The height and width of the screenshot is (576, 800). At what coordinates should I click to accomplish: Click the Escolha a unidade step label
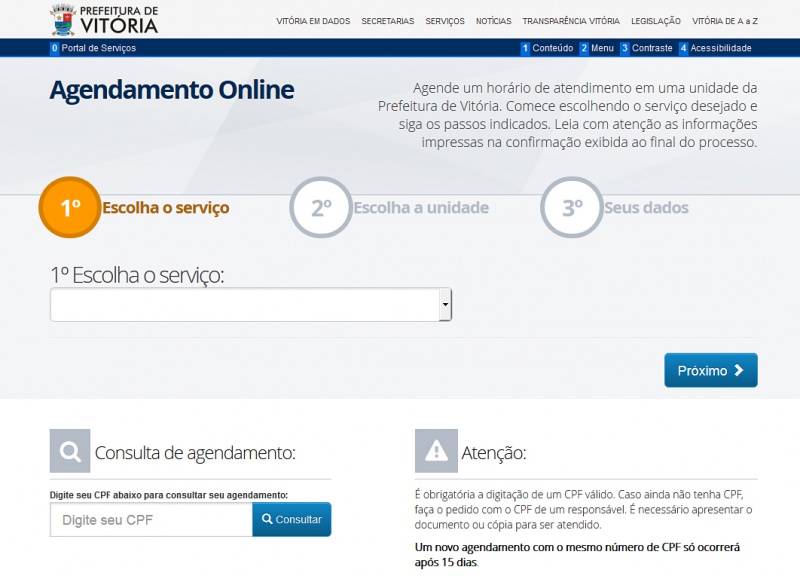(x=421, y=208)
